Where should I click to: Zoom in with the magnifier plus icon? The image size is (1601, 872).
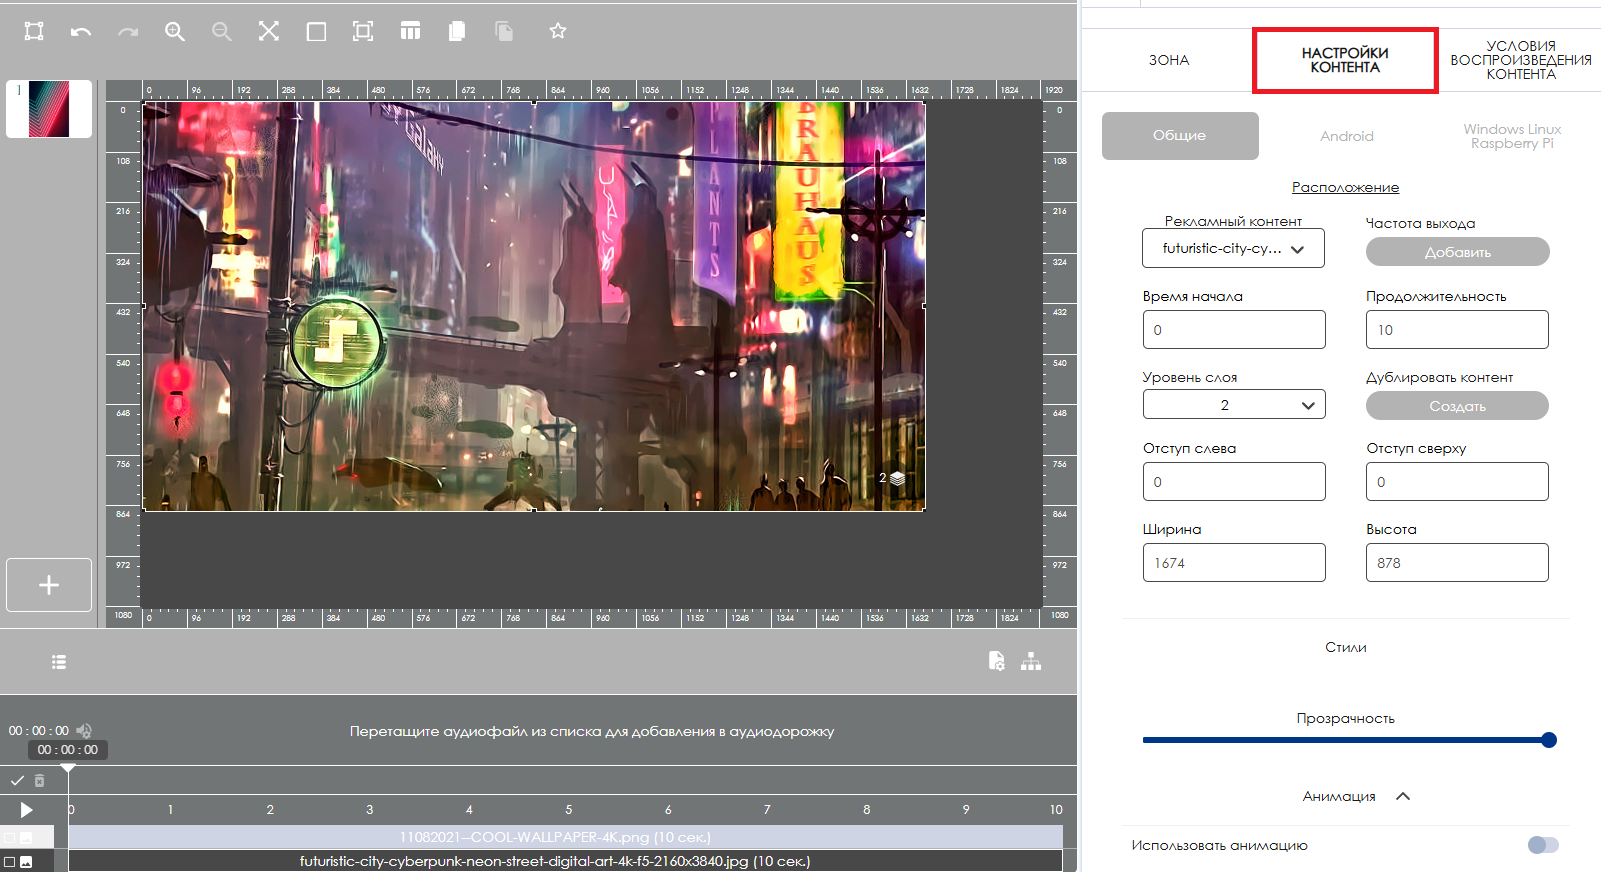point(175,32)
